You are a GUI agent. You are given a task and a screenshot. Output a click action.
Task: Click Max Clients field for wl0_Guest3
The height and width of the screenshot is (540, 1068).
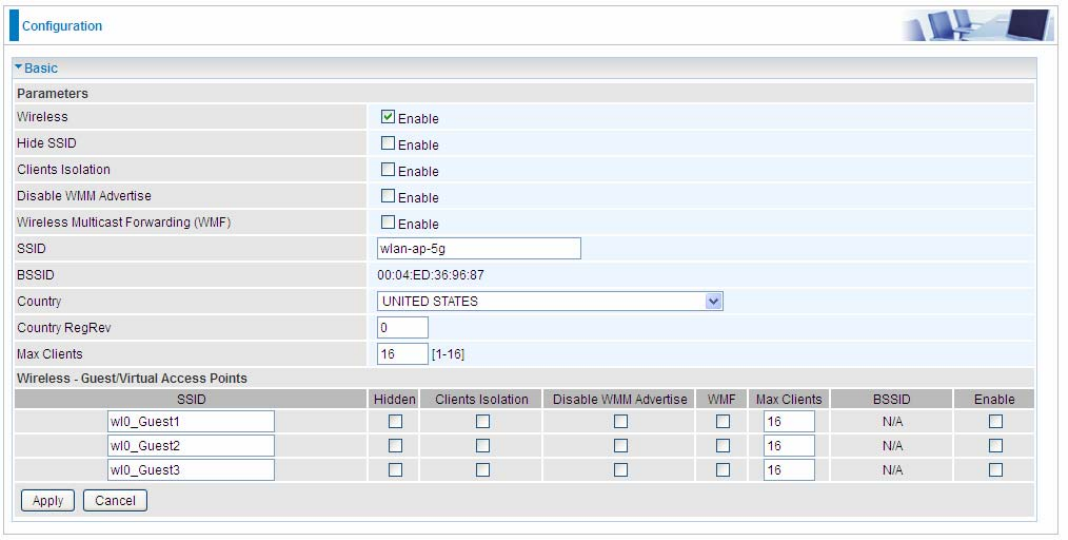(789, 470)
